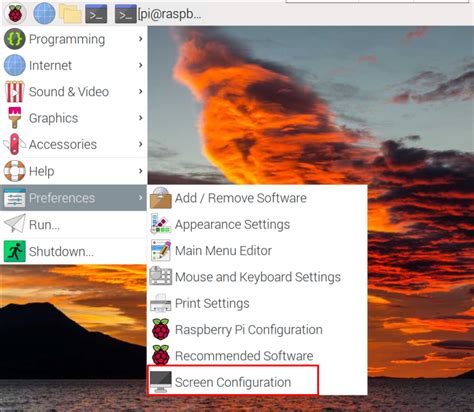This screenshot has width=474, height=412.
Task: Launch the web browser globe icon in taskbar
Action: [x=44, y=13]
